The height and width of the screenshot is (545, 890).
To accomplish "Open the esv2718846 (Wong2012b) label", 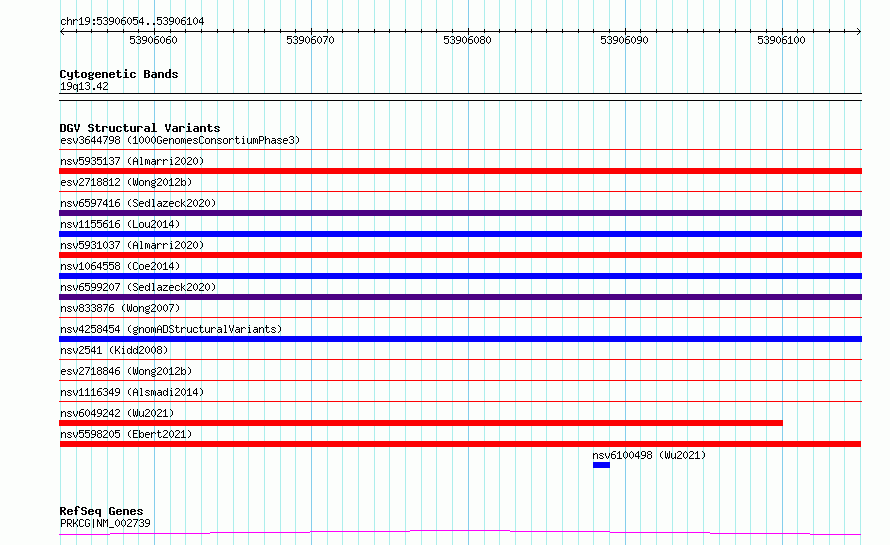I will coord(126,371).
